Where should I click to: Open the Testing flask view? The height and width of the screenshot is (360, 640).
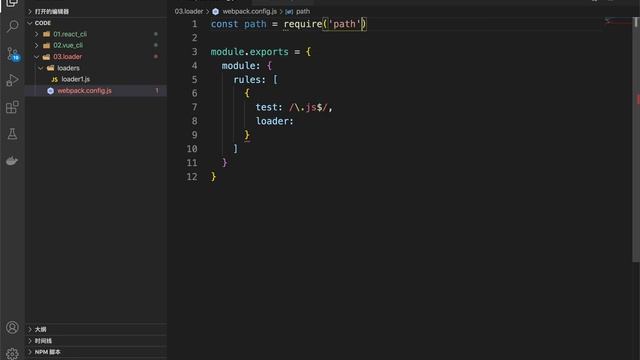pos(12,134)
